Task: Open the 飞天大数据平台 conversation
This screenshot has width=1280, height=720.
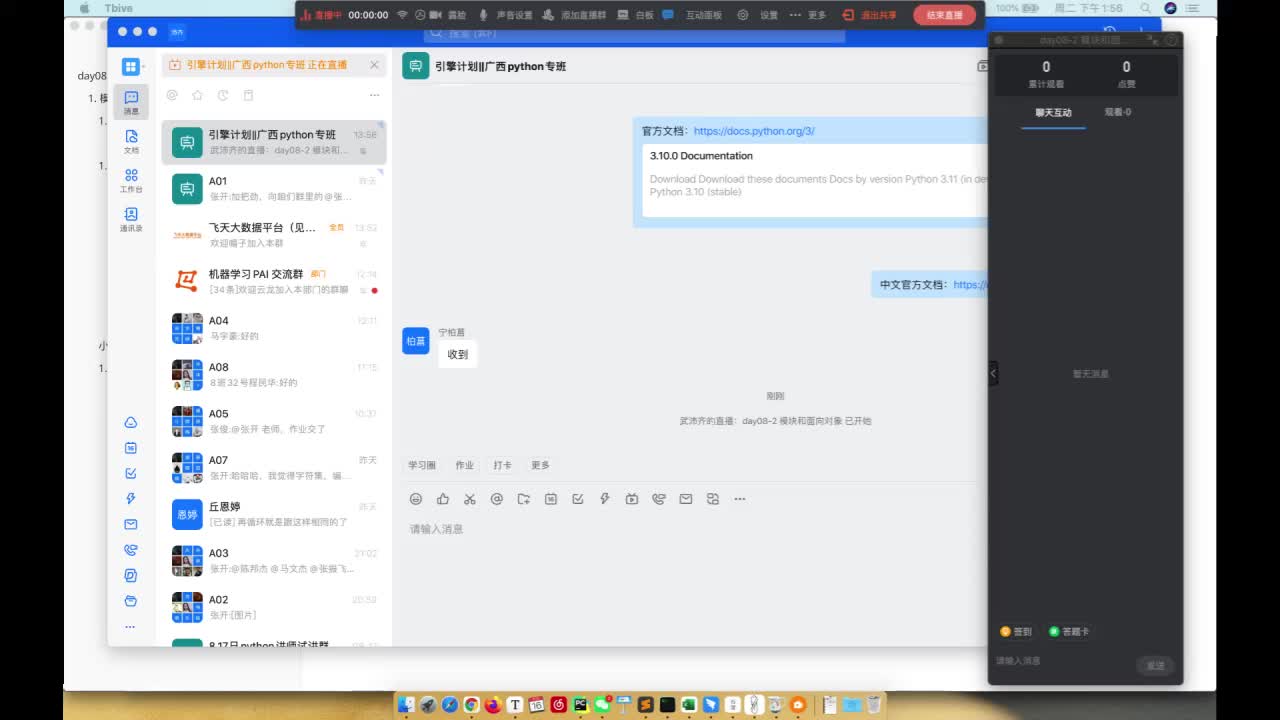Action: 274,235
